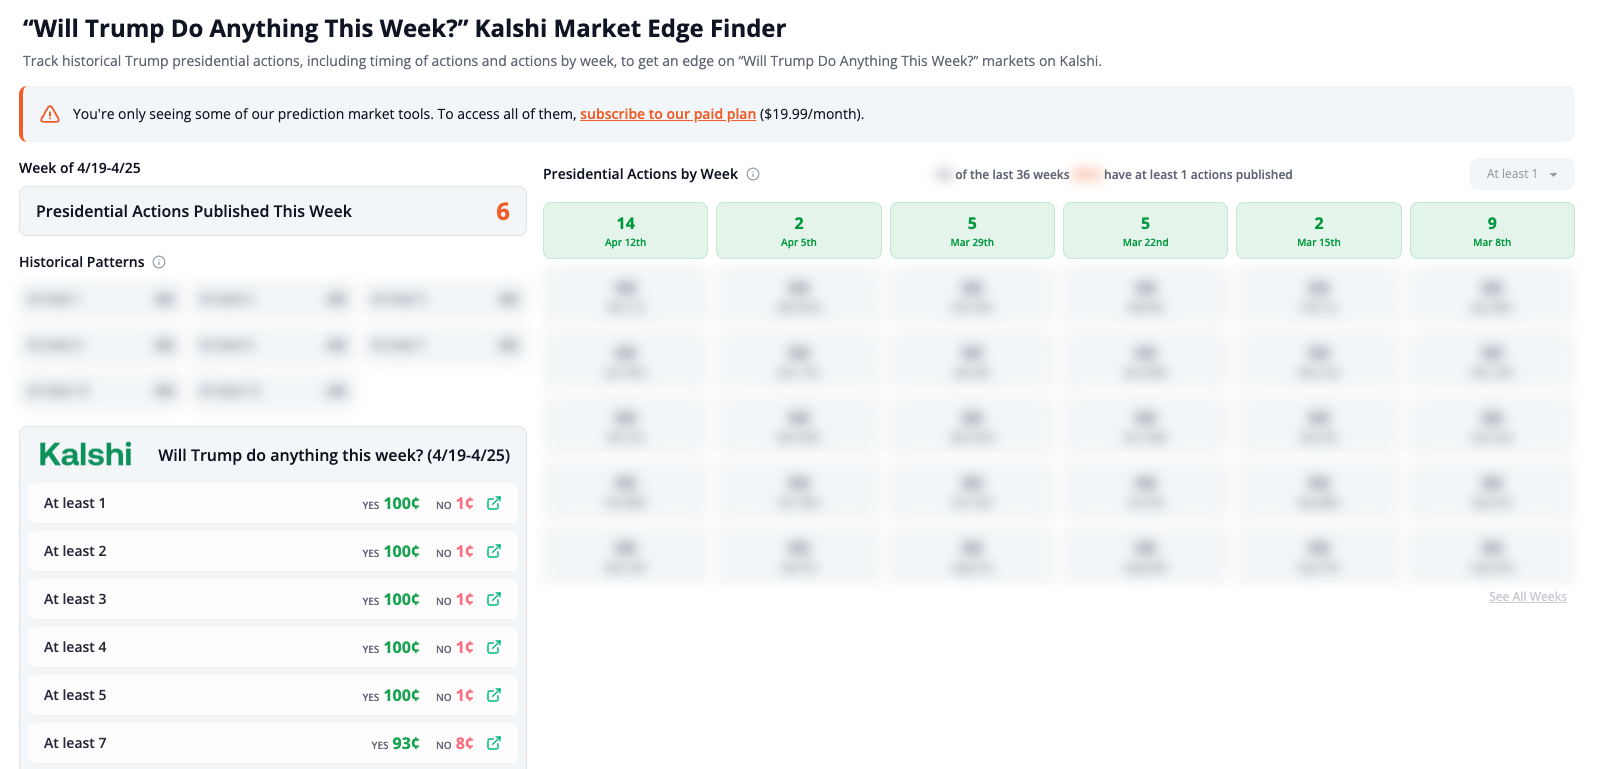Select the Mar 22nd week card
This screenshot has height=769, width=1601.
(1145, 231)
